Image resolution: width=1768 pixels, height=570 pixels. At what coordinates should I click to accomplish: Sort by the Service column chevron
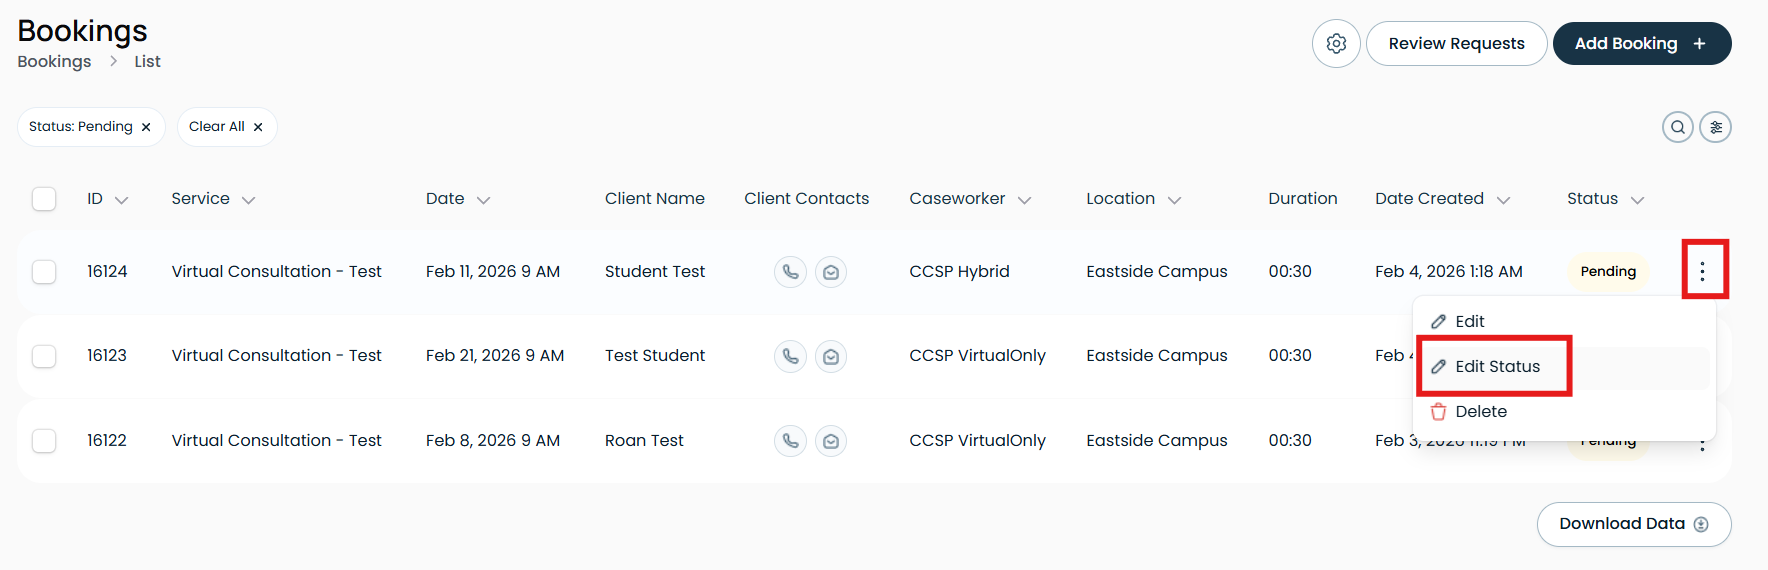coord(249,200)
